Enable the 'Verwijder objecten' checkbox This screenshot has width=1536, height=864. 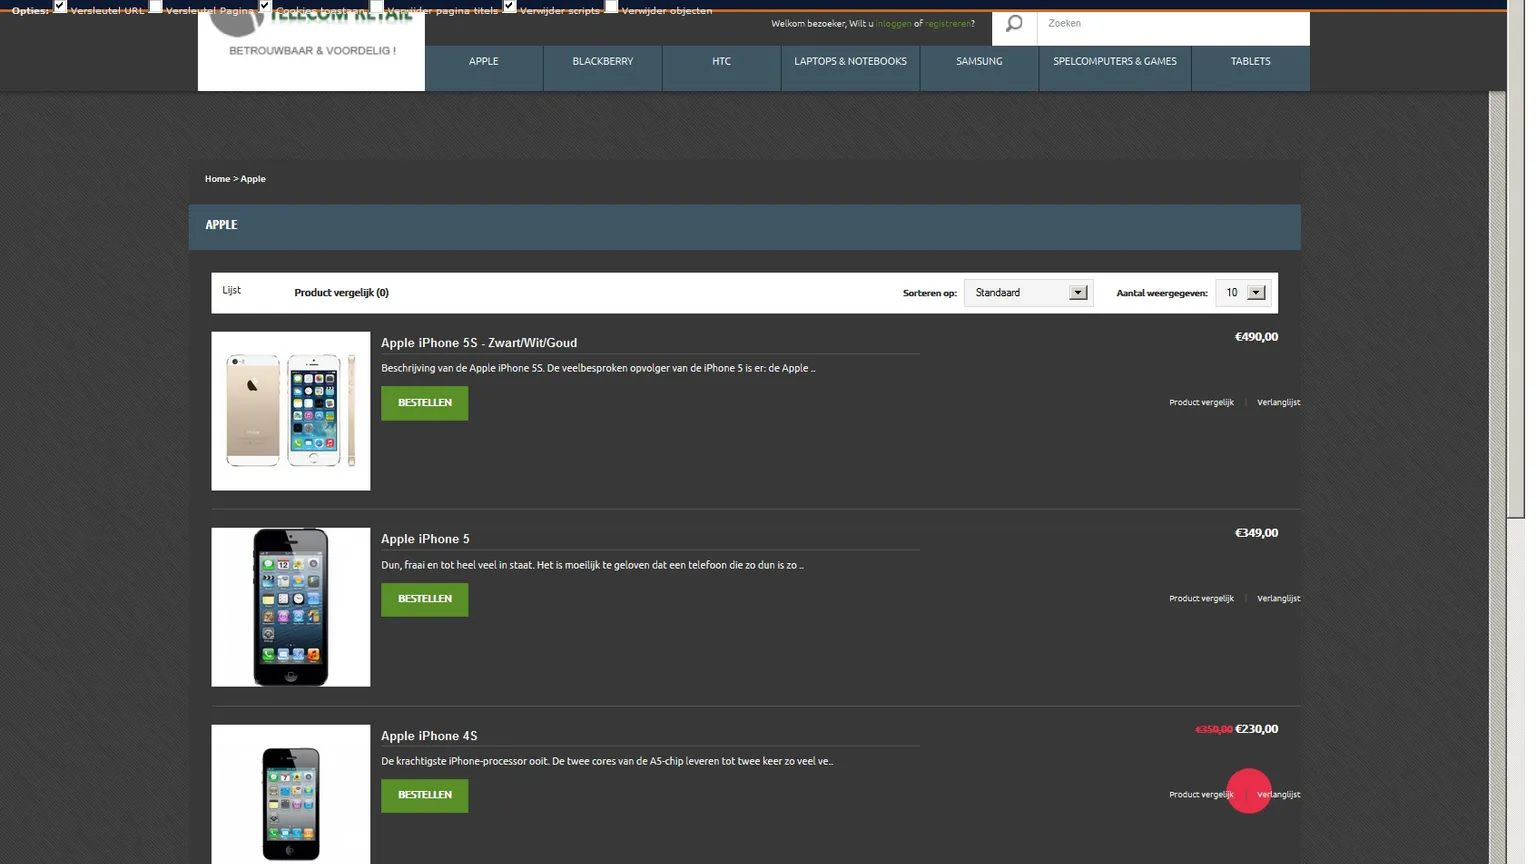611,7
